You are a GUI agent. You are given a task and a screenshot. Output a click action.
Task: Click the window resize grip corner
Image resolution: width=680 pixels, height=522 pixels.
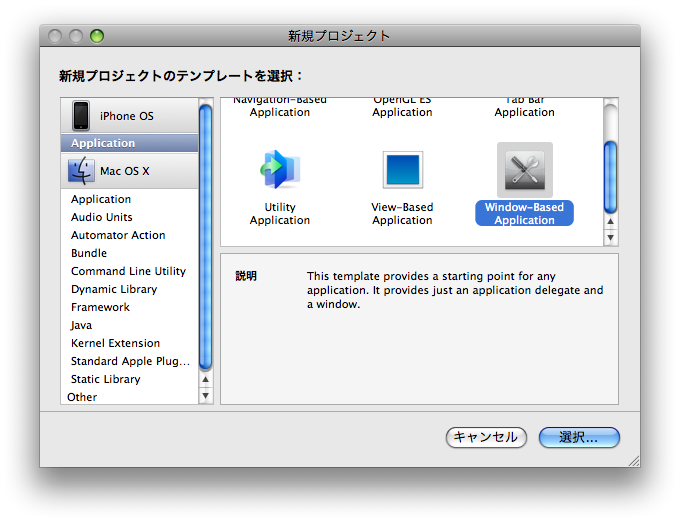(x=632, y=460)
